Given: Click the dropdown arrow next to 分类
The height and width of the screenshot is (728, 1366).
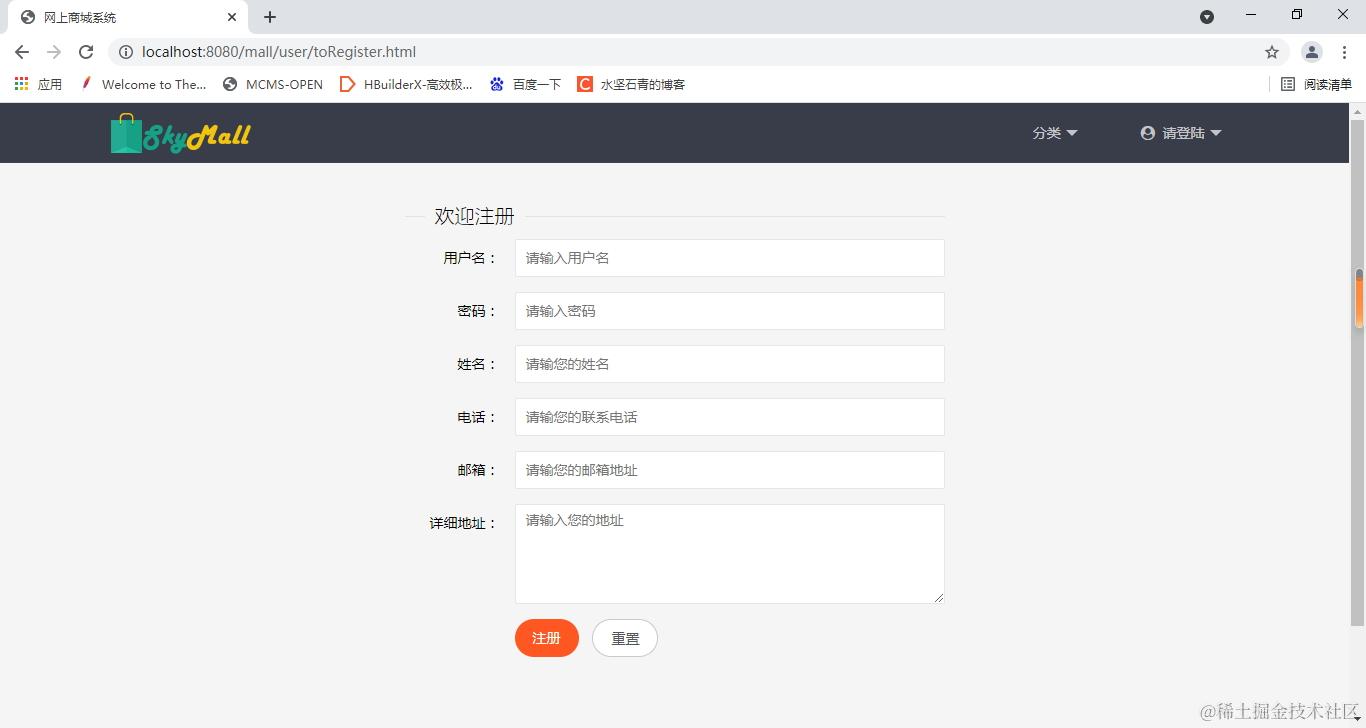Looking at the screenshot, I should 1073,132.
